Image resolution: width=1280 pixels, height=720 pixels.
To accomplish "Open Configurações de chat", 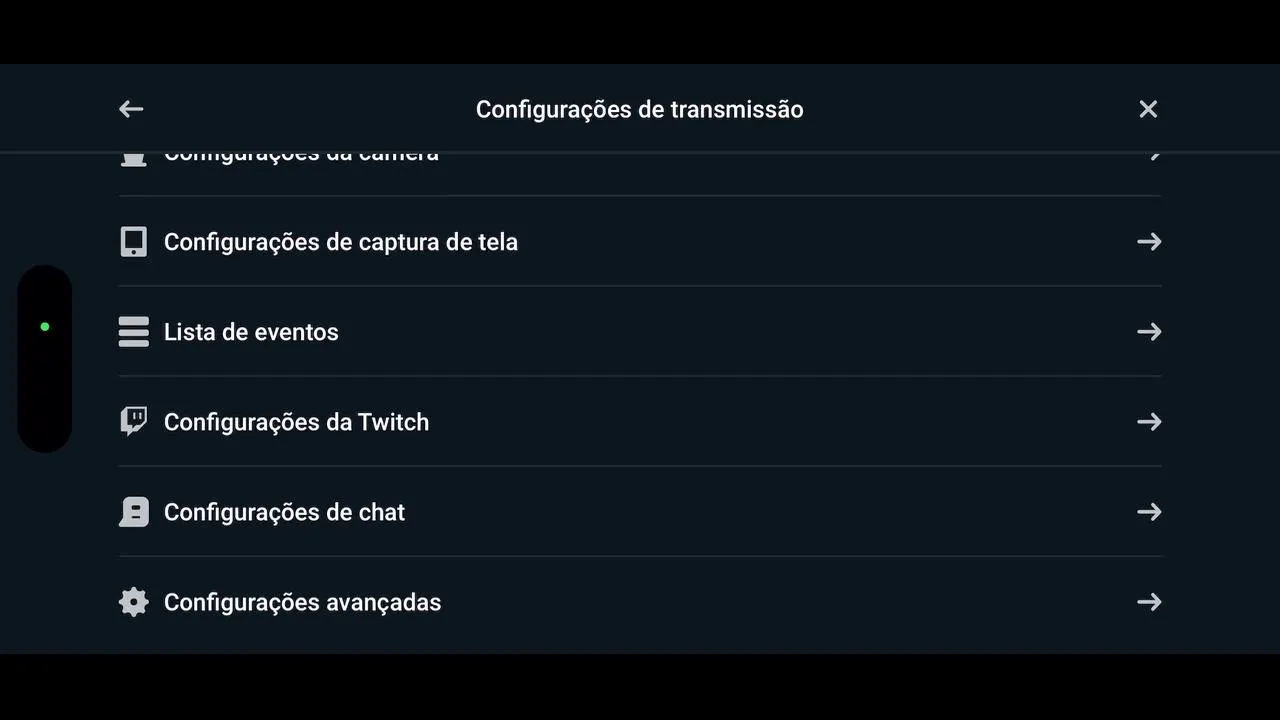I will 284,512.
